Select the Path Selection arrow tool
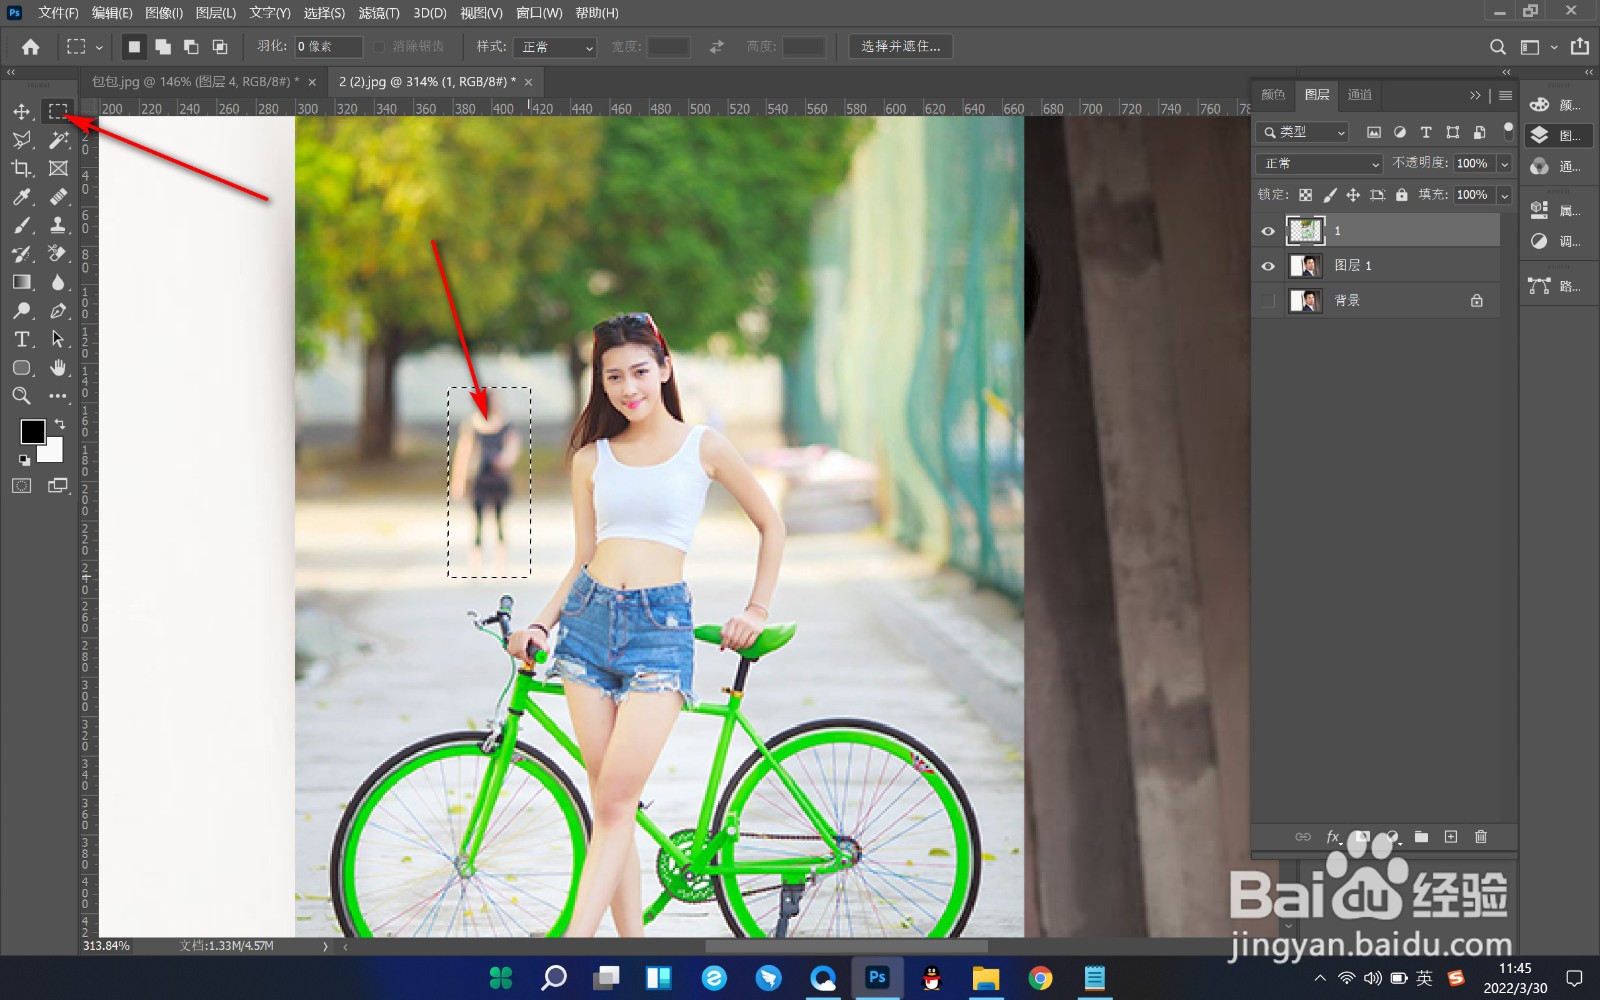 pos(58,339)
